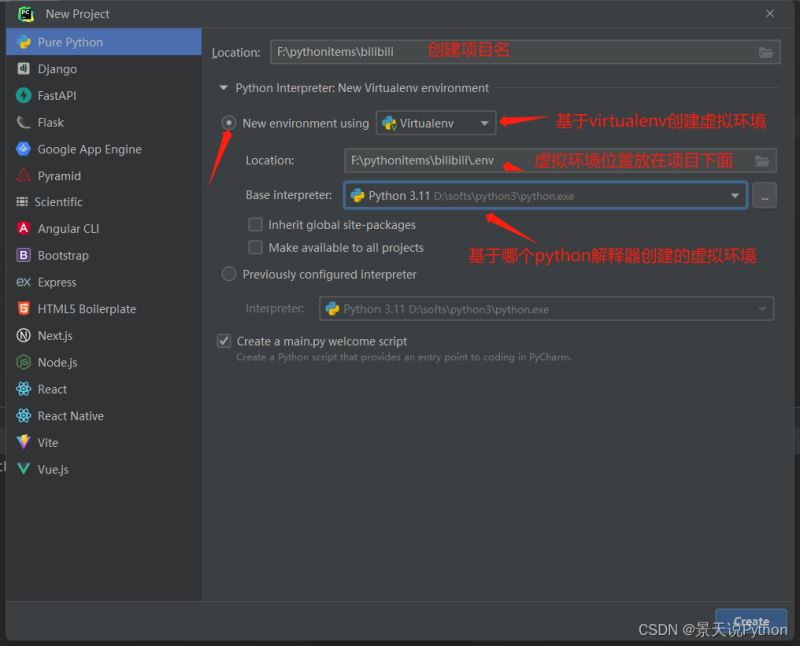The width and height of the screenshot is (800, 646).
Task: Click the virtualenv Location path field
Action: 560,161
